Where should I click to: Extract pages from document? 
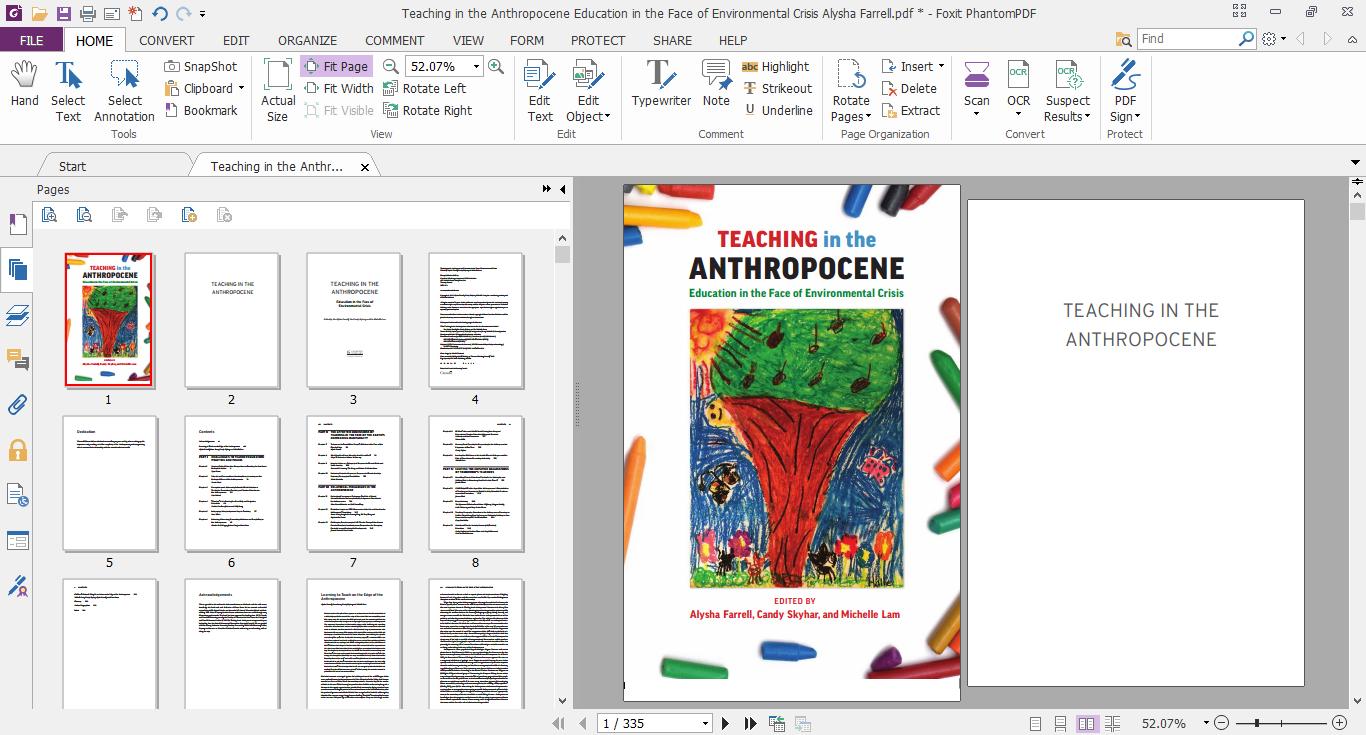[911, 110]
